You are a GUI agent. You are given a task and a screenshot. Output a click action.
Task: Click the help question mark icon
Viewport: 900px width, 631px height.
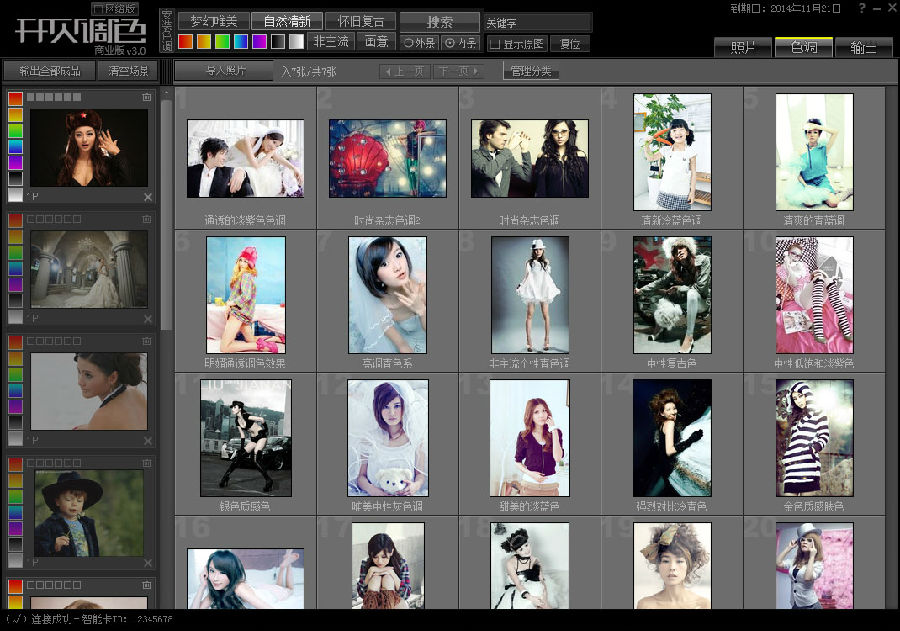861,9
